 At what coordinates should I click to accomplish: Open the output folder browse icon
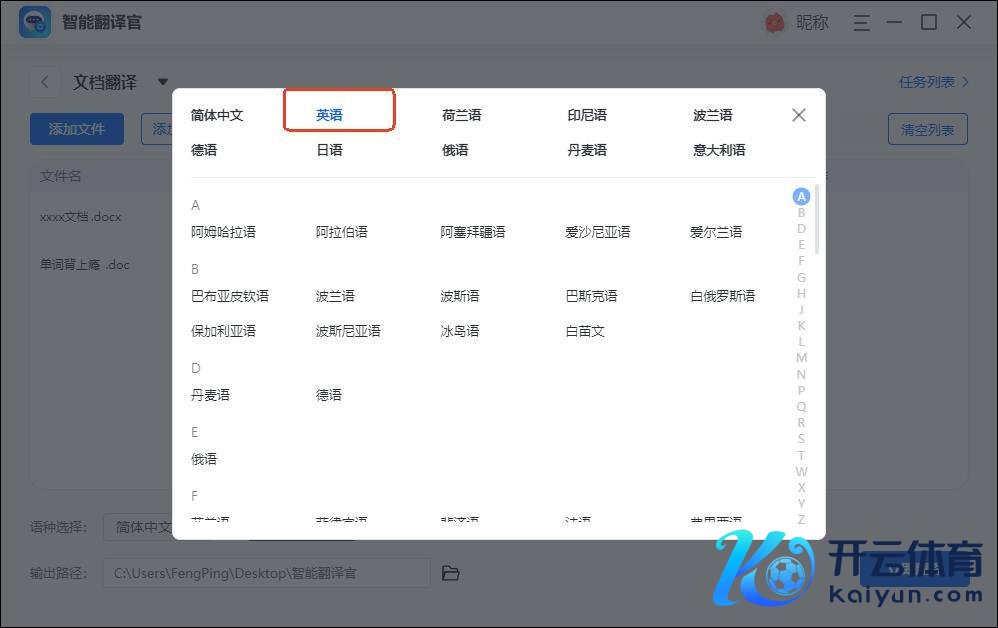pyautogui.click(x=451, y=573)
